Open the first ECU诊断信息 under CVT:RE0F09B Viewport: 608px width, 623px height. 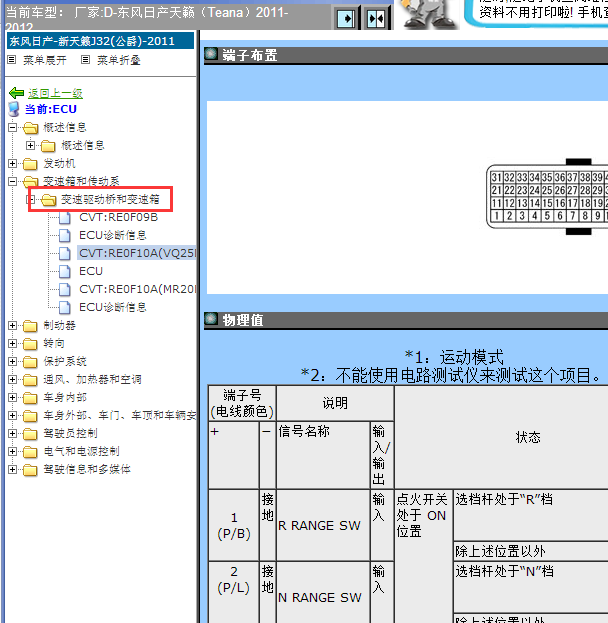coord(113,235)
